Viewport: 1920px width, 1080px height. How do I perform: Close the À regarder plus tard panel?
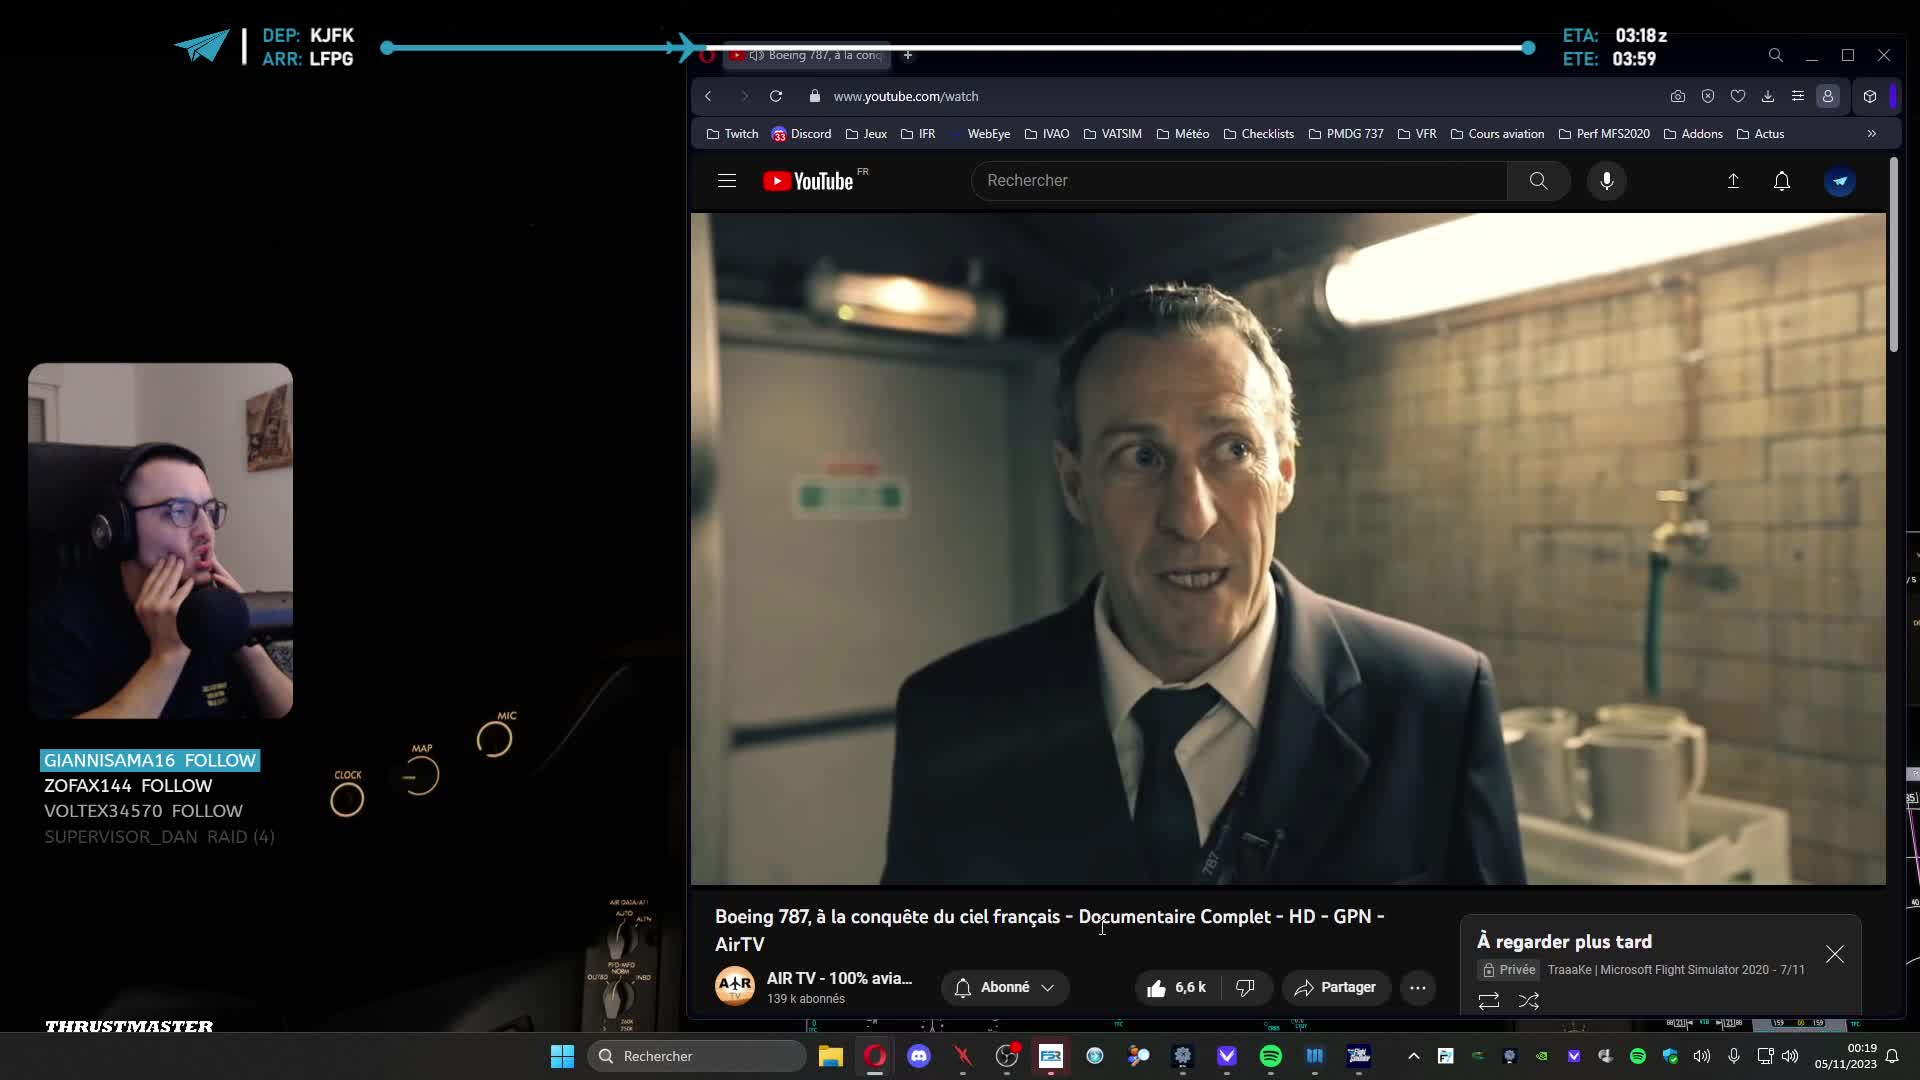click(1835, 954)
